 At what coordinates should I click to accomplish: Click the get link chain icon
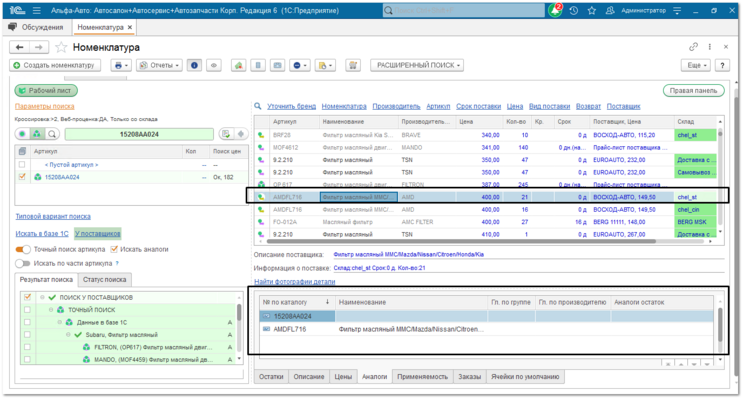click(x=693, y=46)
